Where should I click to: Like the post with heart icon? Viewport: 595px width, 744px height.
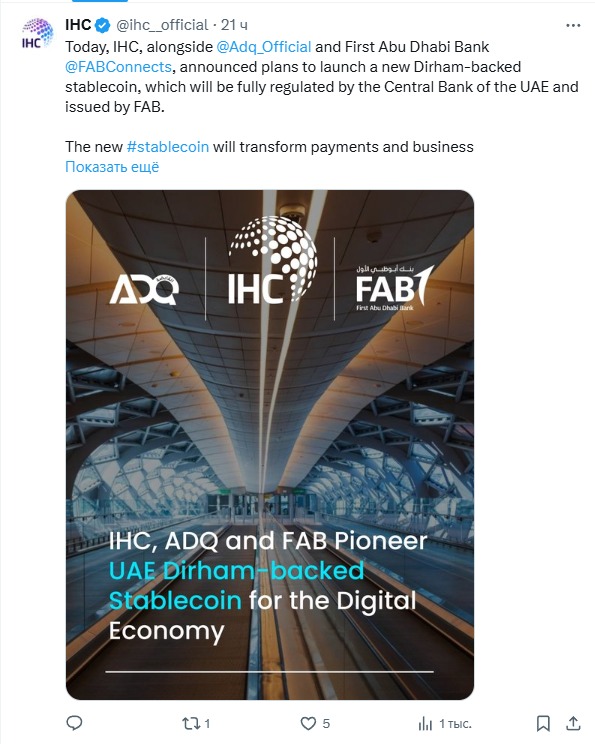[308, 724]
